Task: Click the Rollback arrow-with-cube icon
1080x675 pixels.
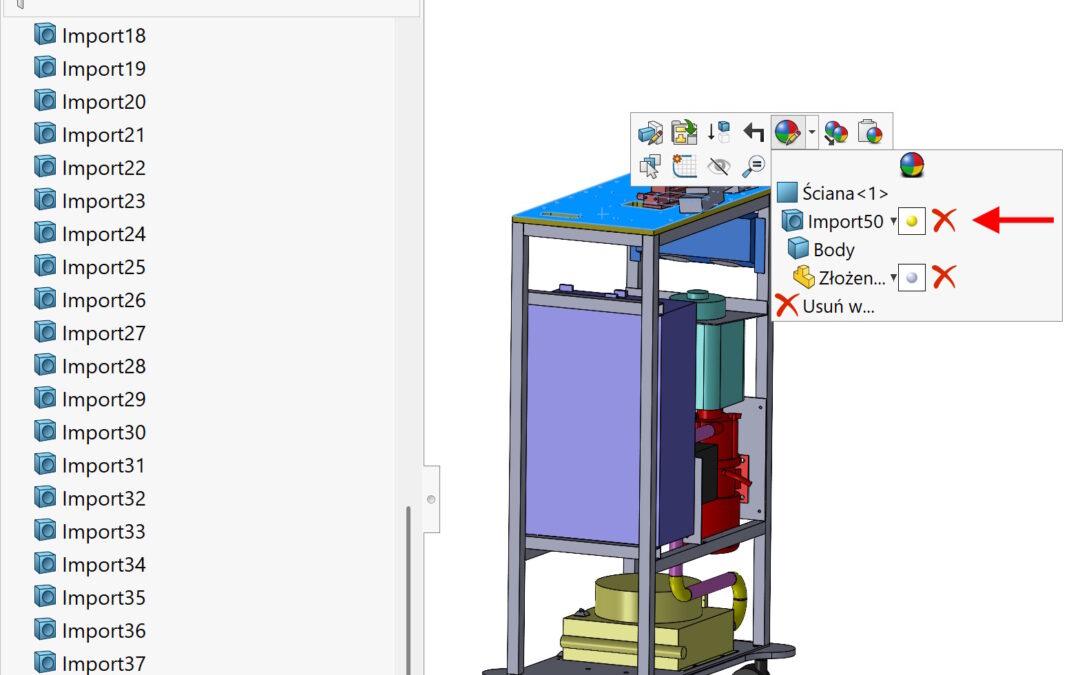Action: tap(718, 132)
